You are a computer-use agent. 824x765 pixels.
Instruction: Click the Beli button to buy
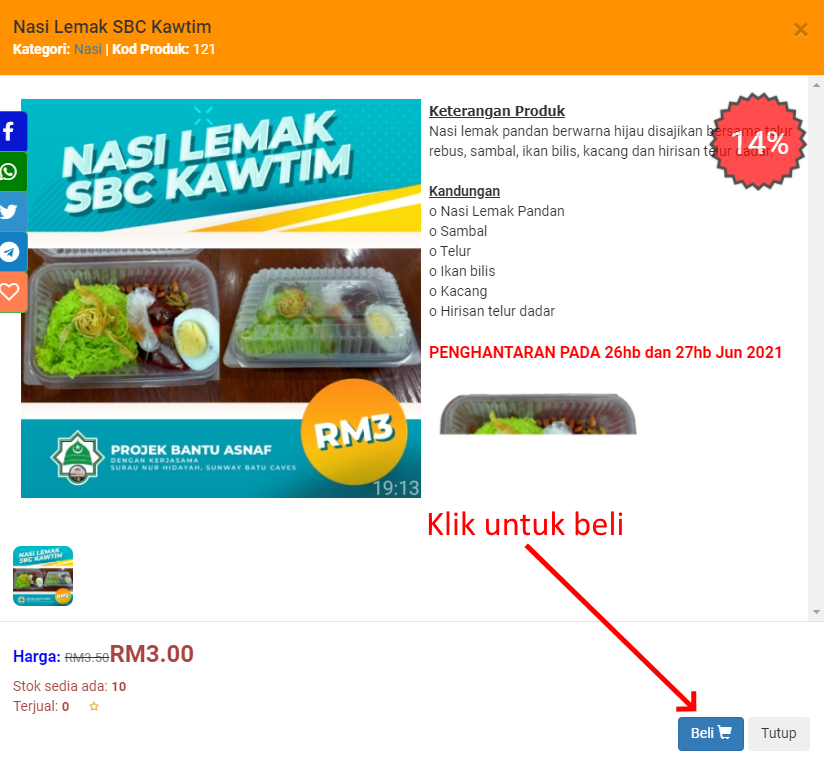710,733
